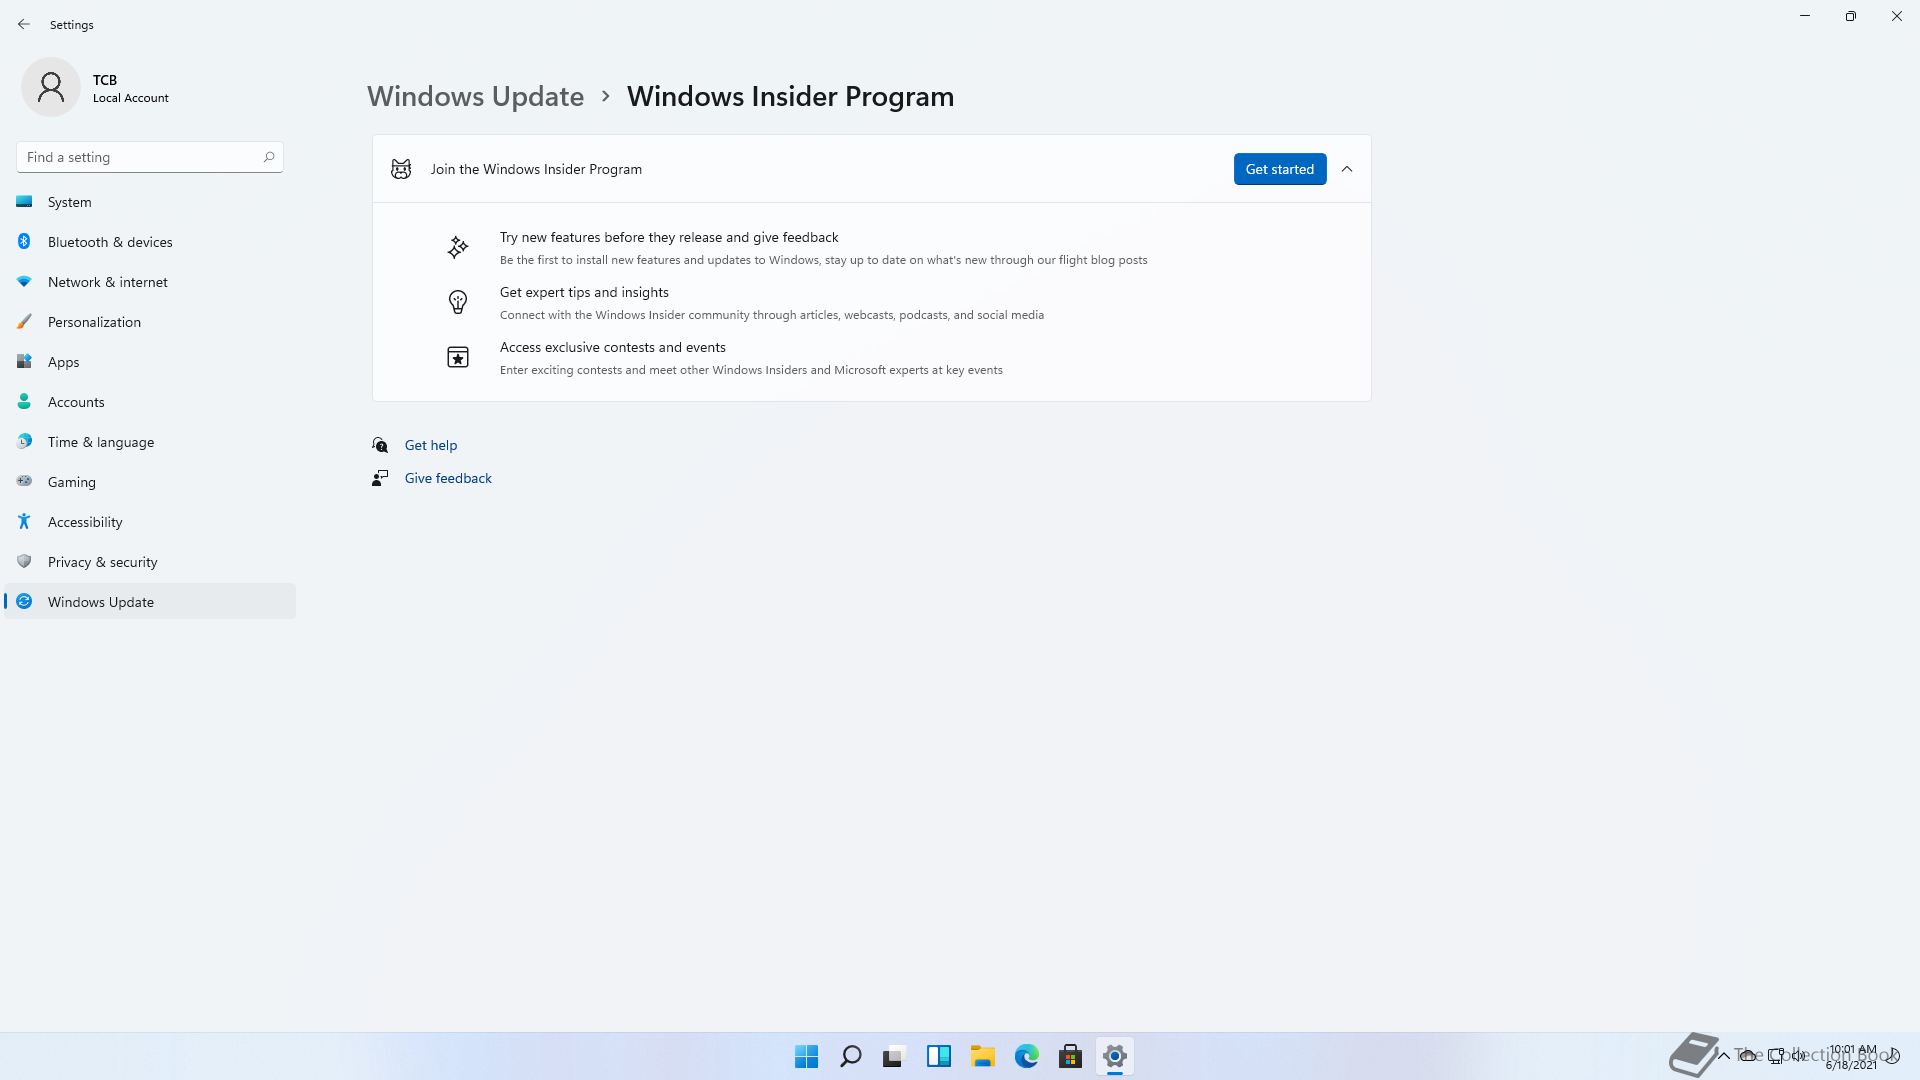Open the Get help link
Viewport: 1920px width, 1080px height.
pos(431,445)
